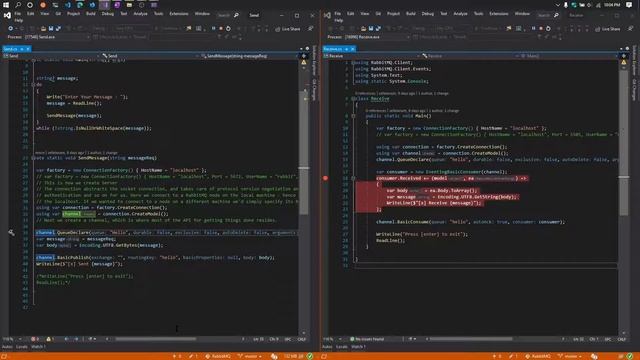This screenshot has height=360, width=640.
Task: Click Live Share in Receive window
Action: point(608,29)
